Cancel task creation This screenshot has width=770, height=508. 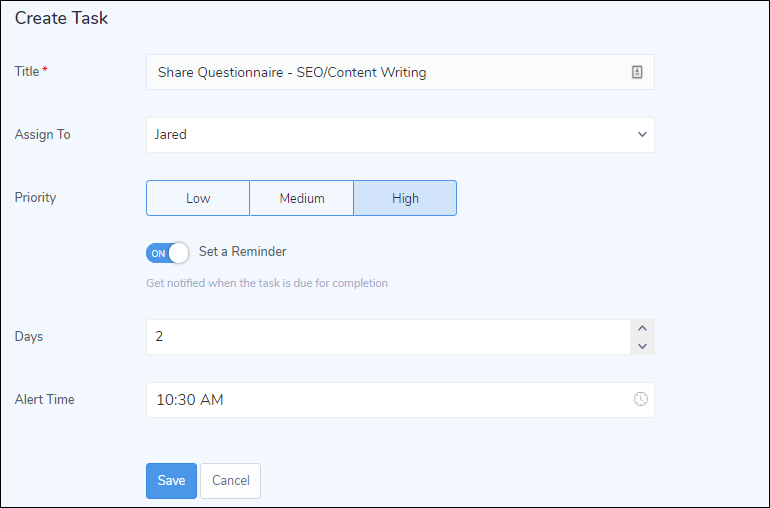coord(230,480)
